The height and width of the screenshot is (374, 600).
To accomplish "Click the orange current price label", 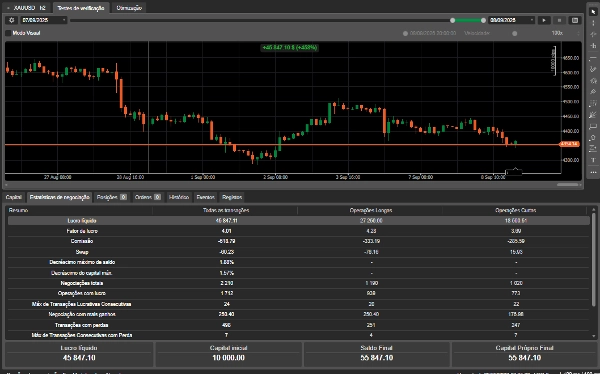I will (x=570, y=144).
